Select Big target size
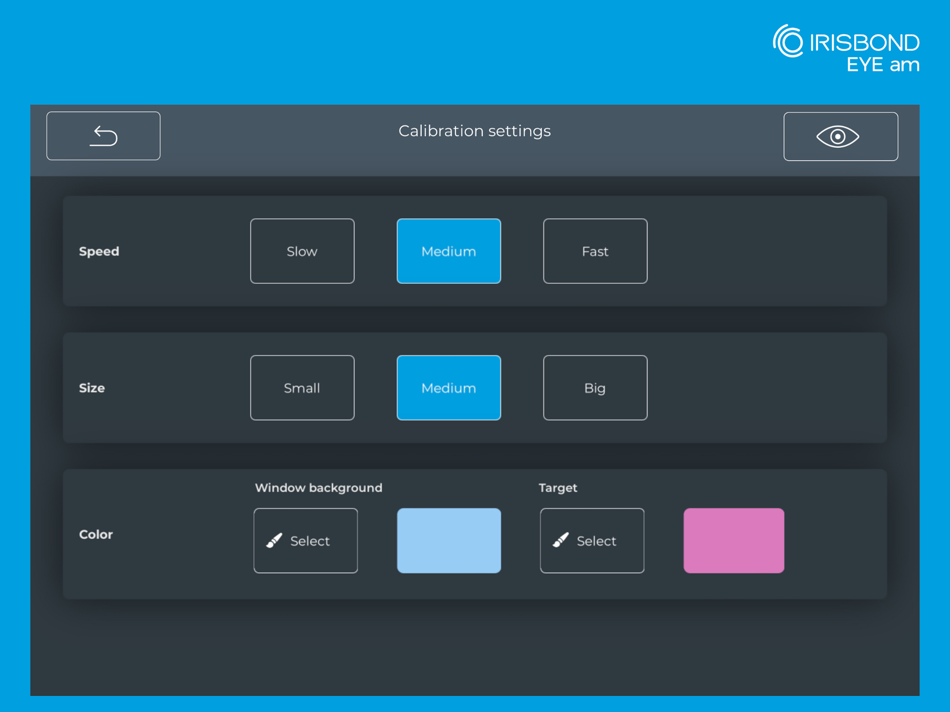 596,388
